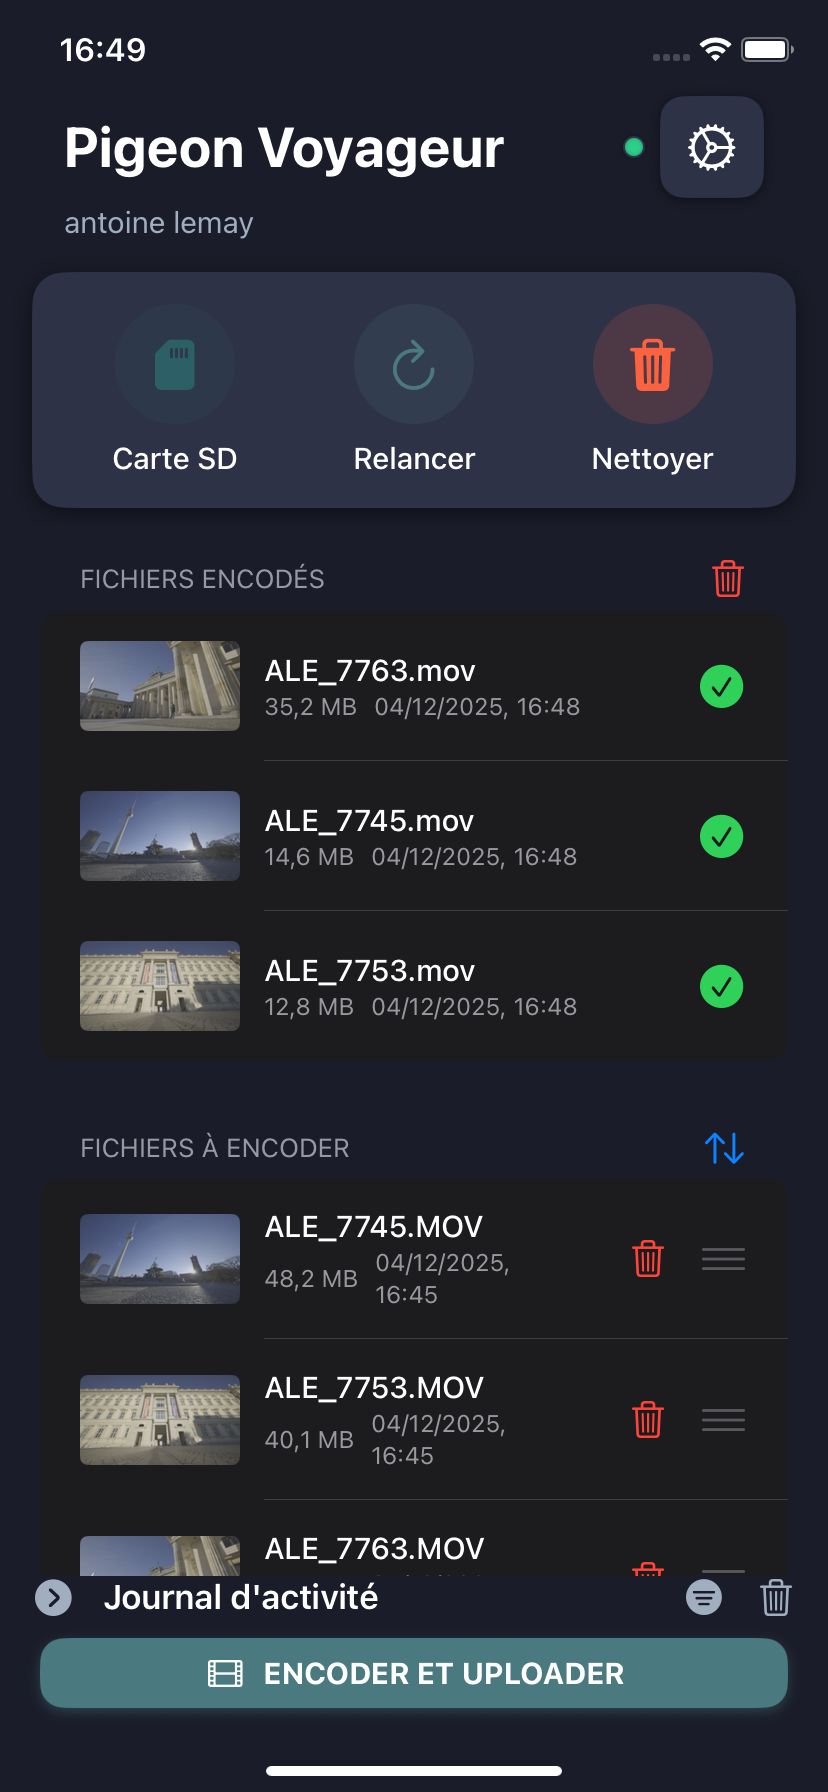828x1792 pixels.
Task: Tap the Relancer refresh icon
Action: coord(414,364)
